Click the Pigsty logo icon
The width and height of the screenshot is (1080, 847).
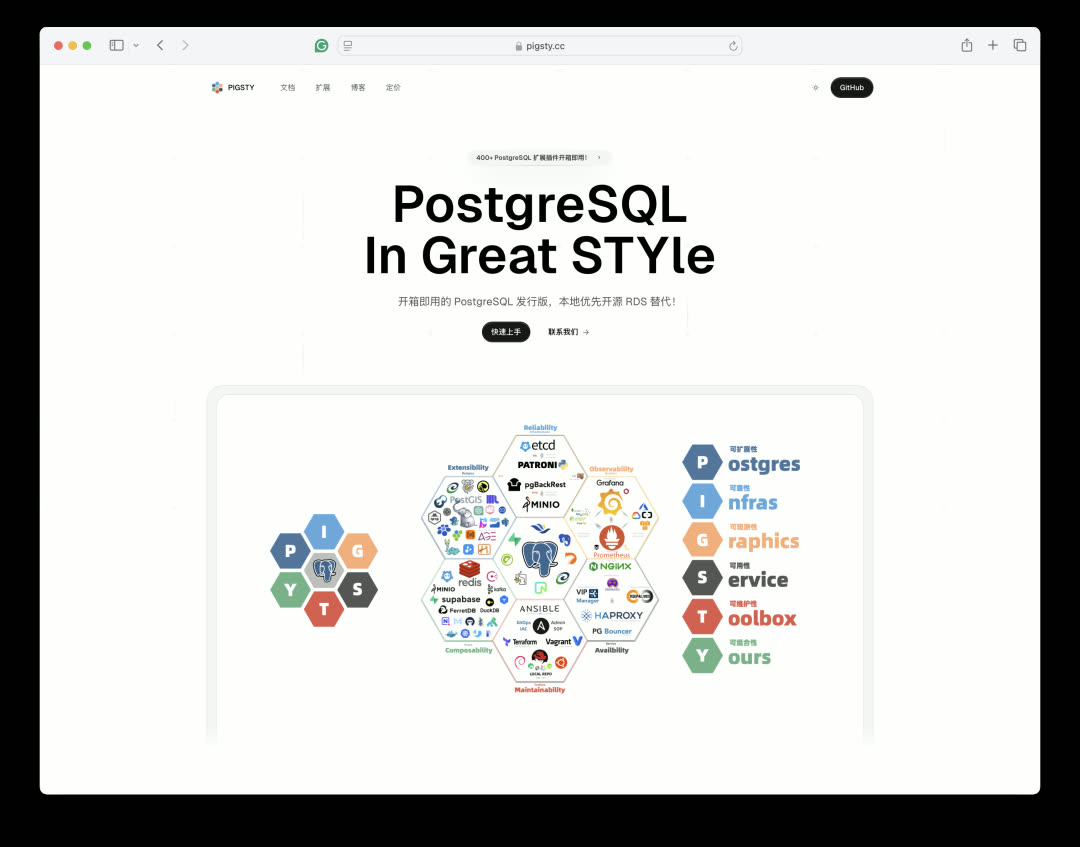[217, 88]
